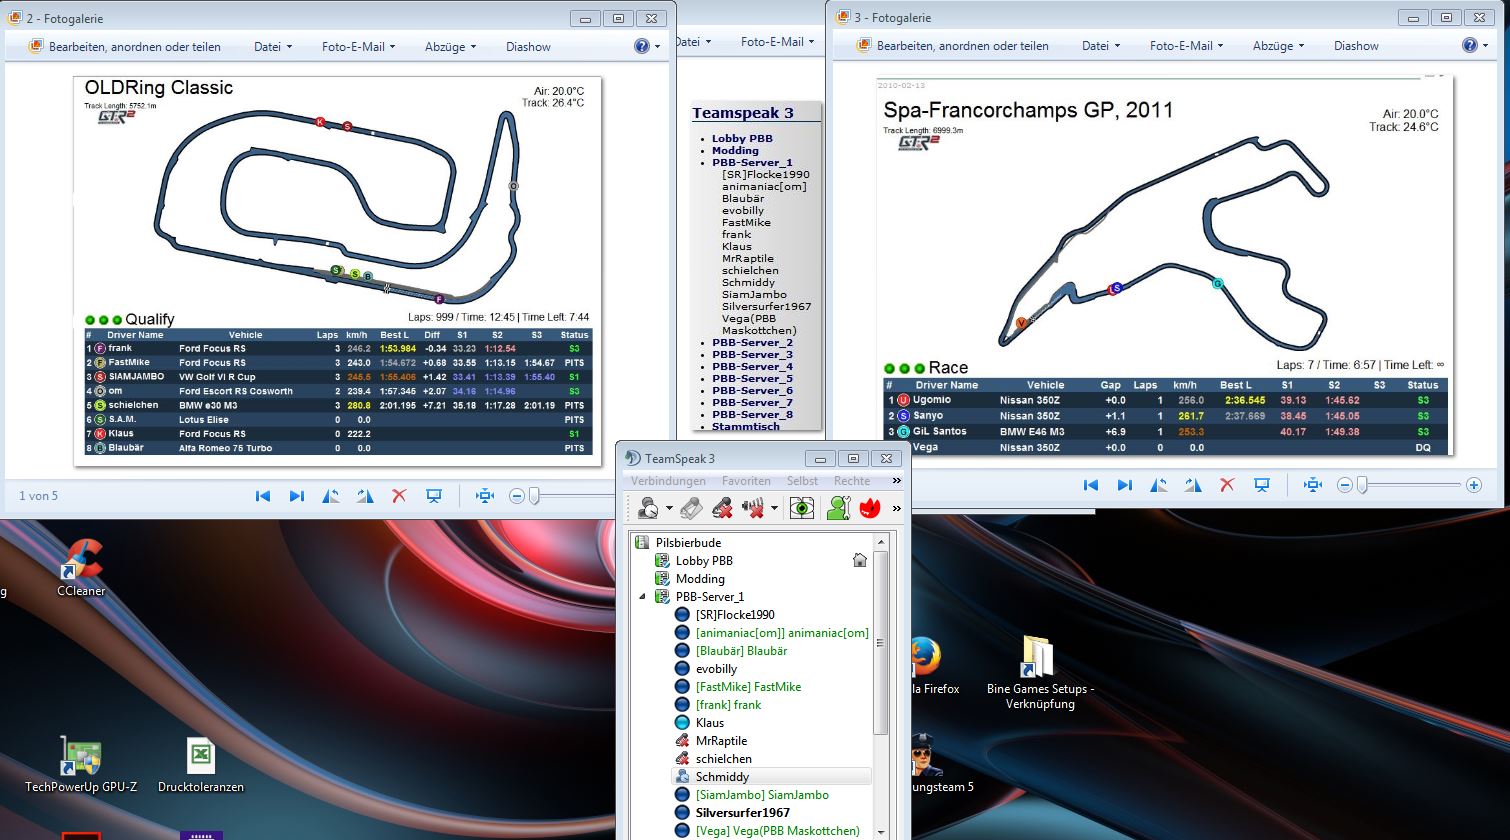Rotate left in the 2 - Fotogalerie window
This screenshot has height=840, width=1510.
click(x=331, y=496)
